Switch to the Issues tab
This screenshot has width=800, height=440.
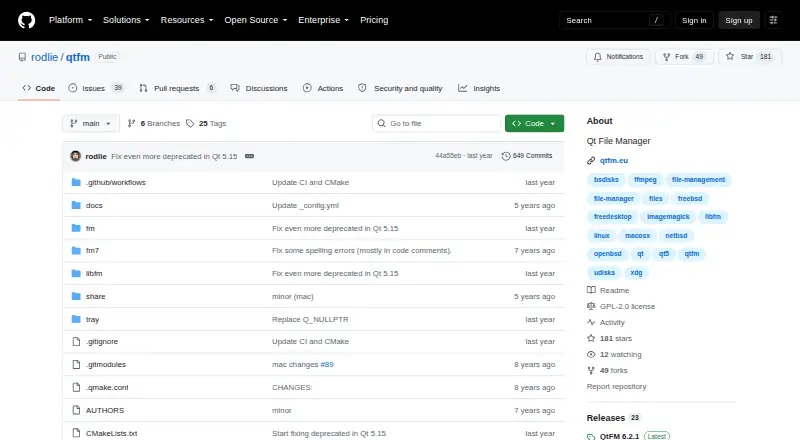[95, 88]
